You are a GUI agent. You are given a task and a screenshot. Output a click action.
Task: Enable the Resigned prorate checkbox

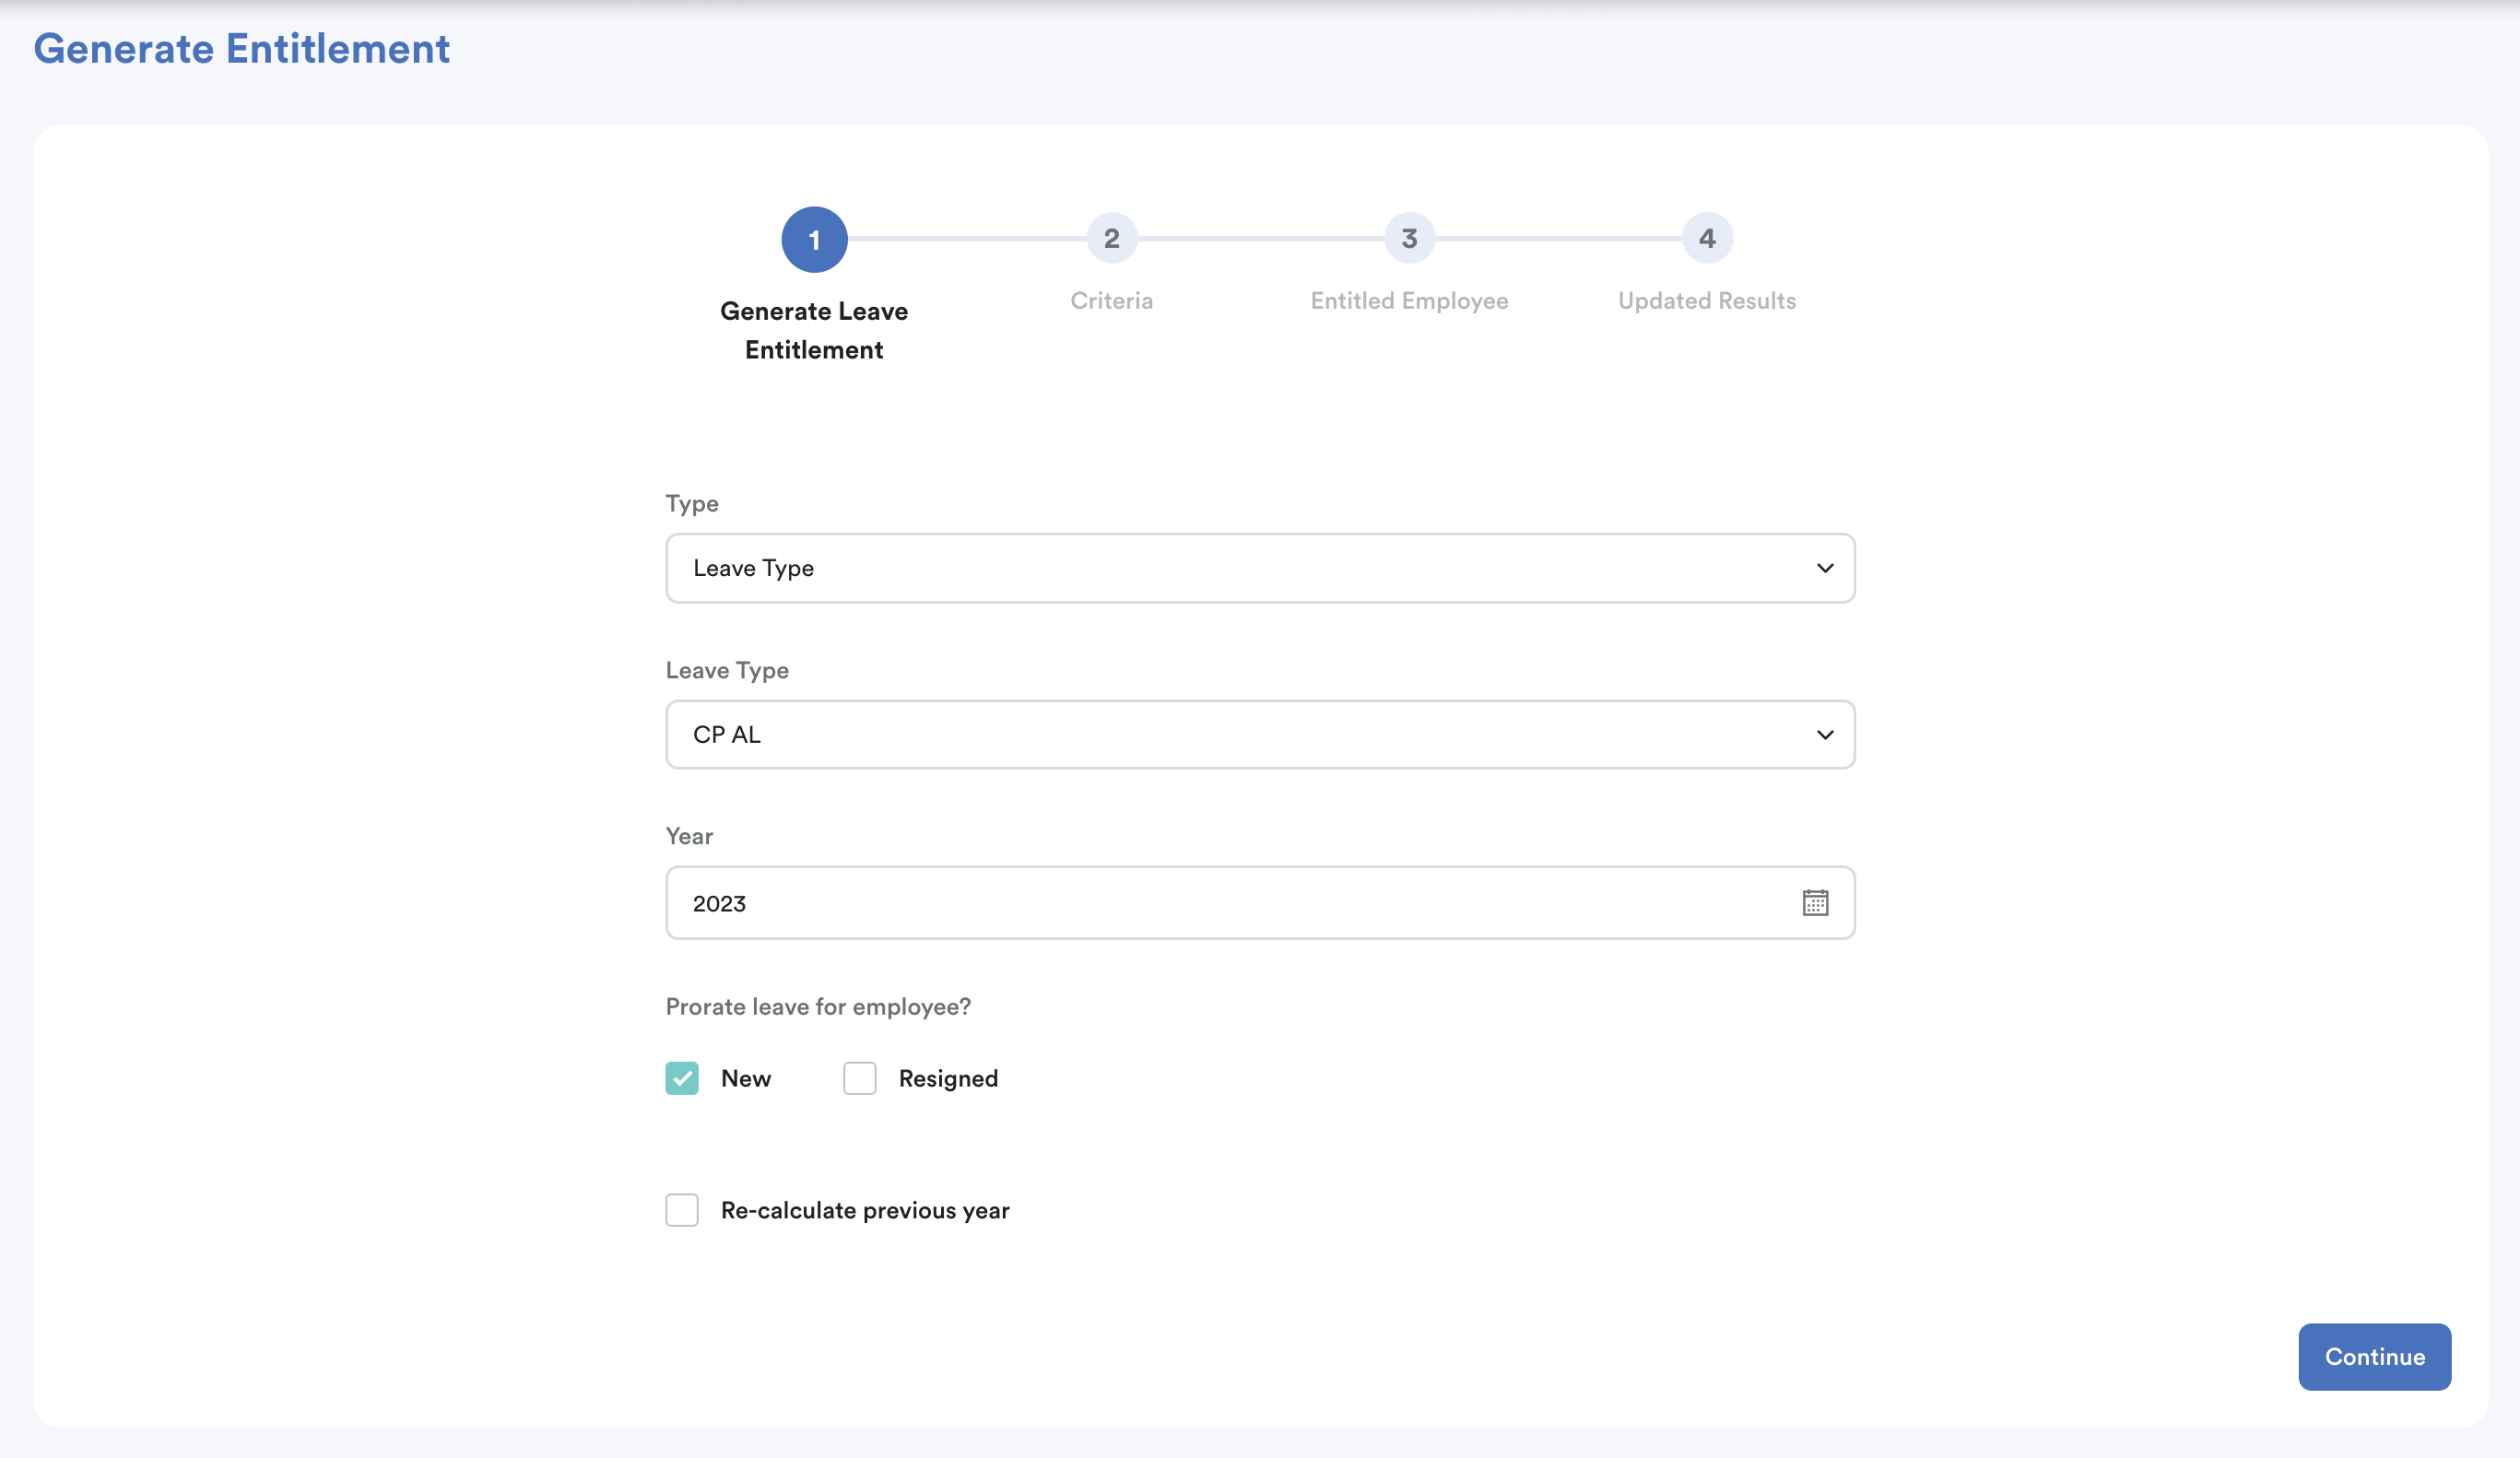point(859,1078)
